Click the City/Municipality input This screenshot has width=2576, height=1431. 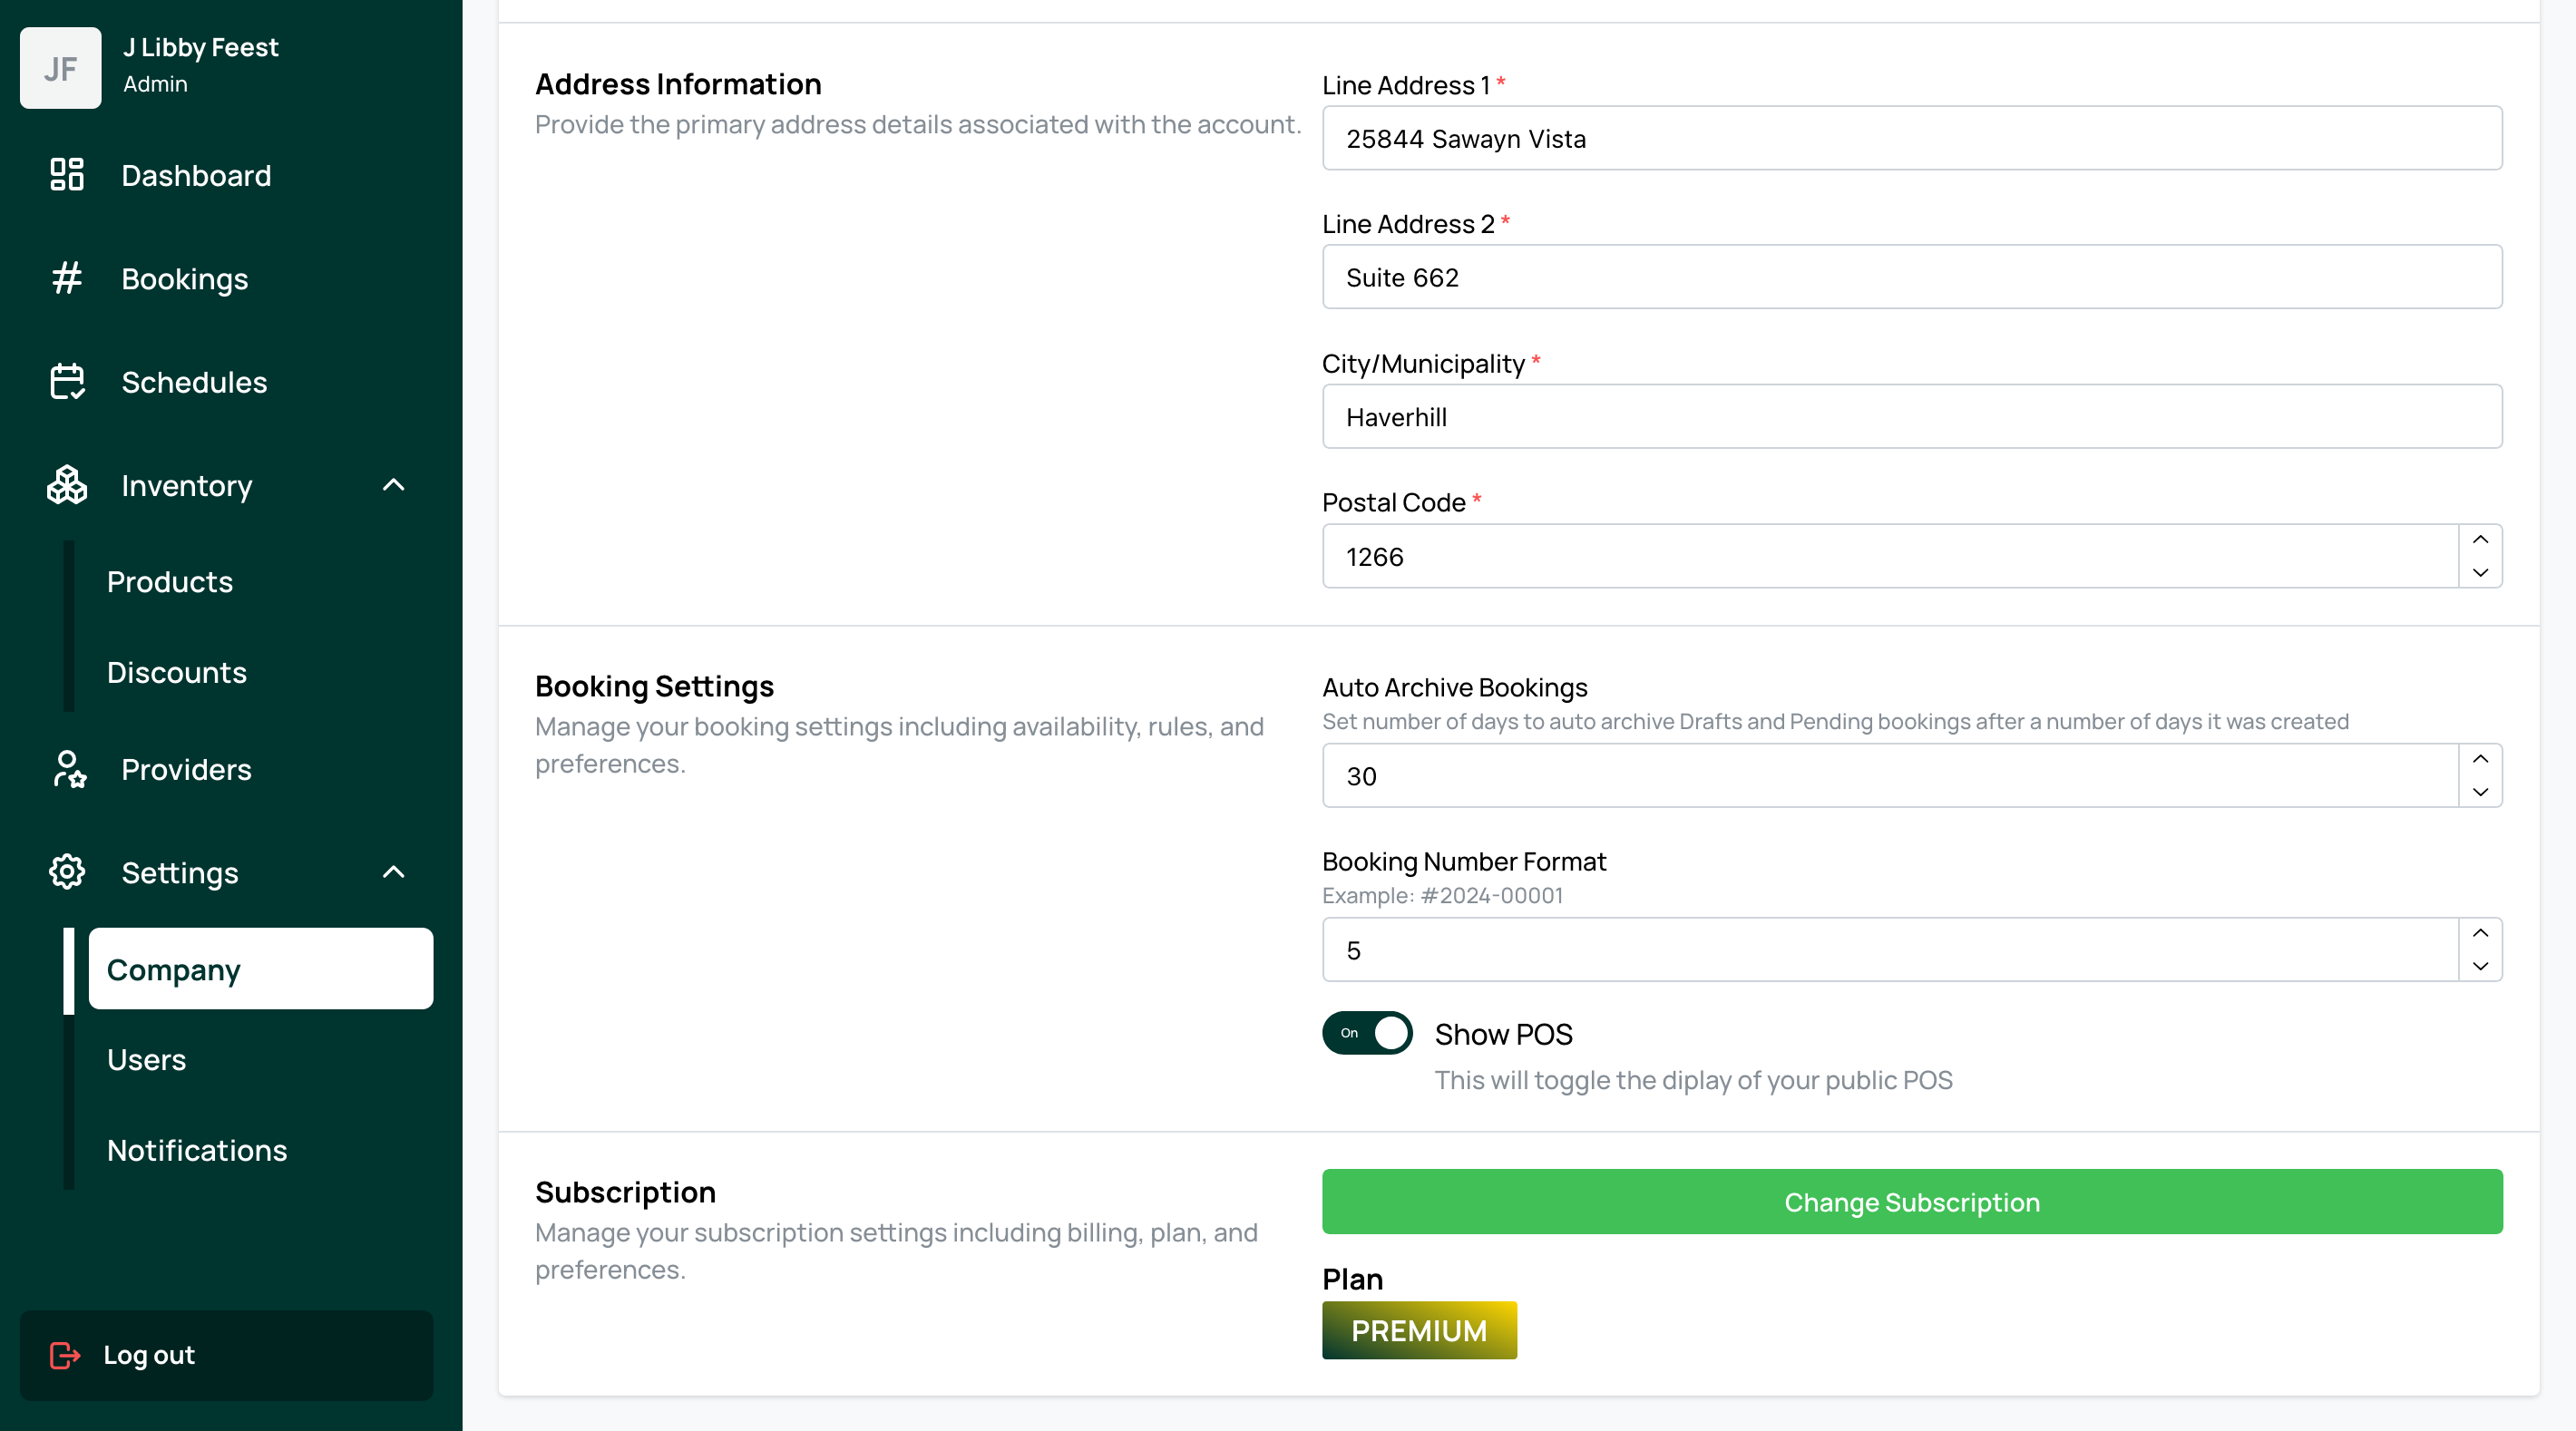pyautogui.click(x=1911, y=416)
